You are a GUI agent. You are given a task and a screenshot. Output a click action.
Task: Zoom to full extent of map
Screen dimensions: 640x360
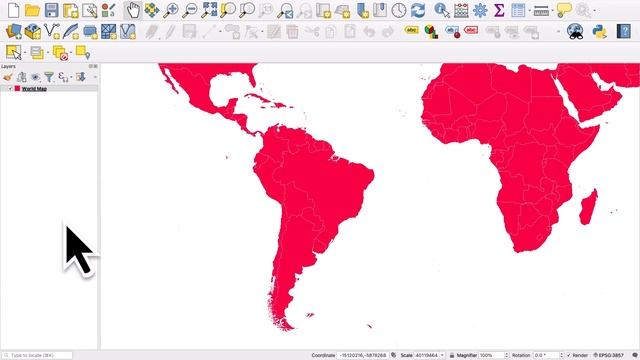209,10
